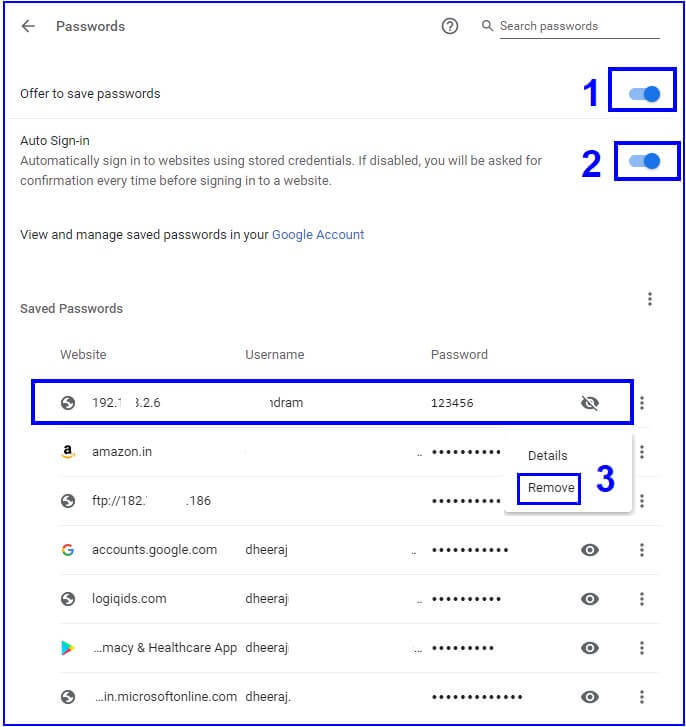
Task: Show password for accounts.google.com
Action: pos(590,550)
